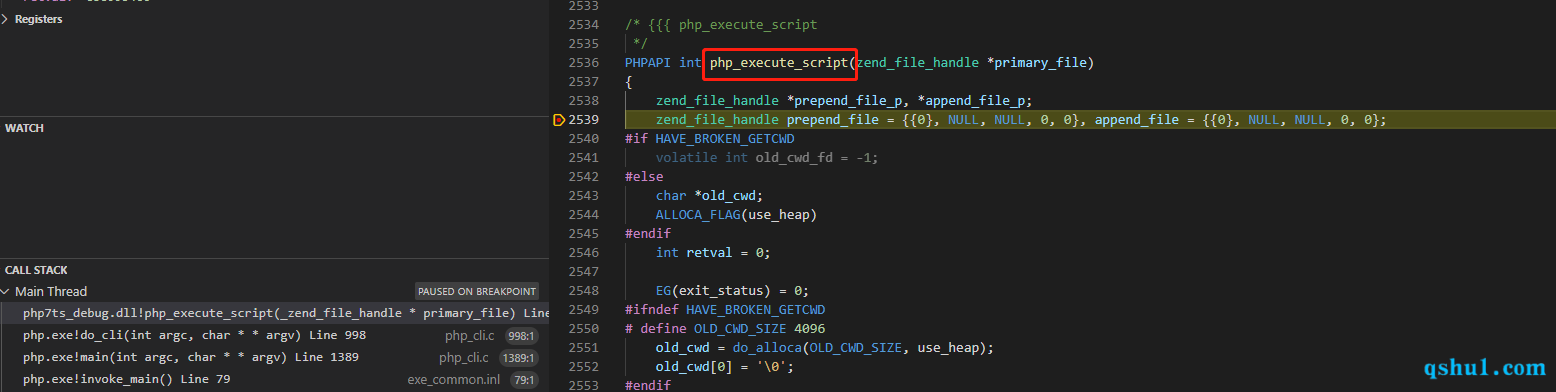Click the 79:1 badge next to exe_common.inl

tap(523, 380)
